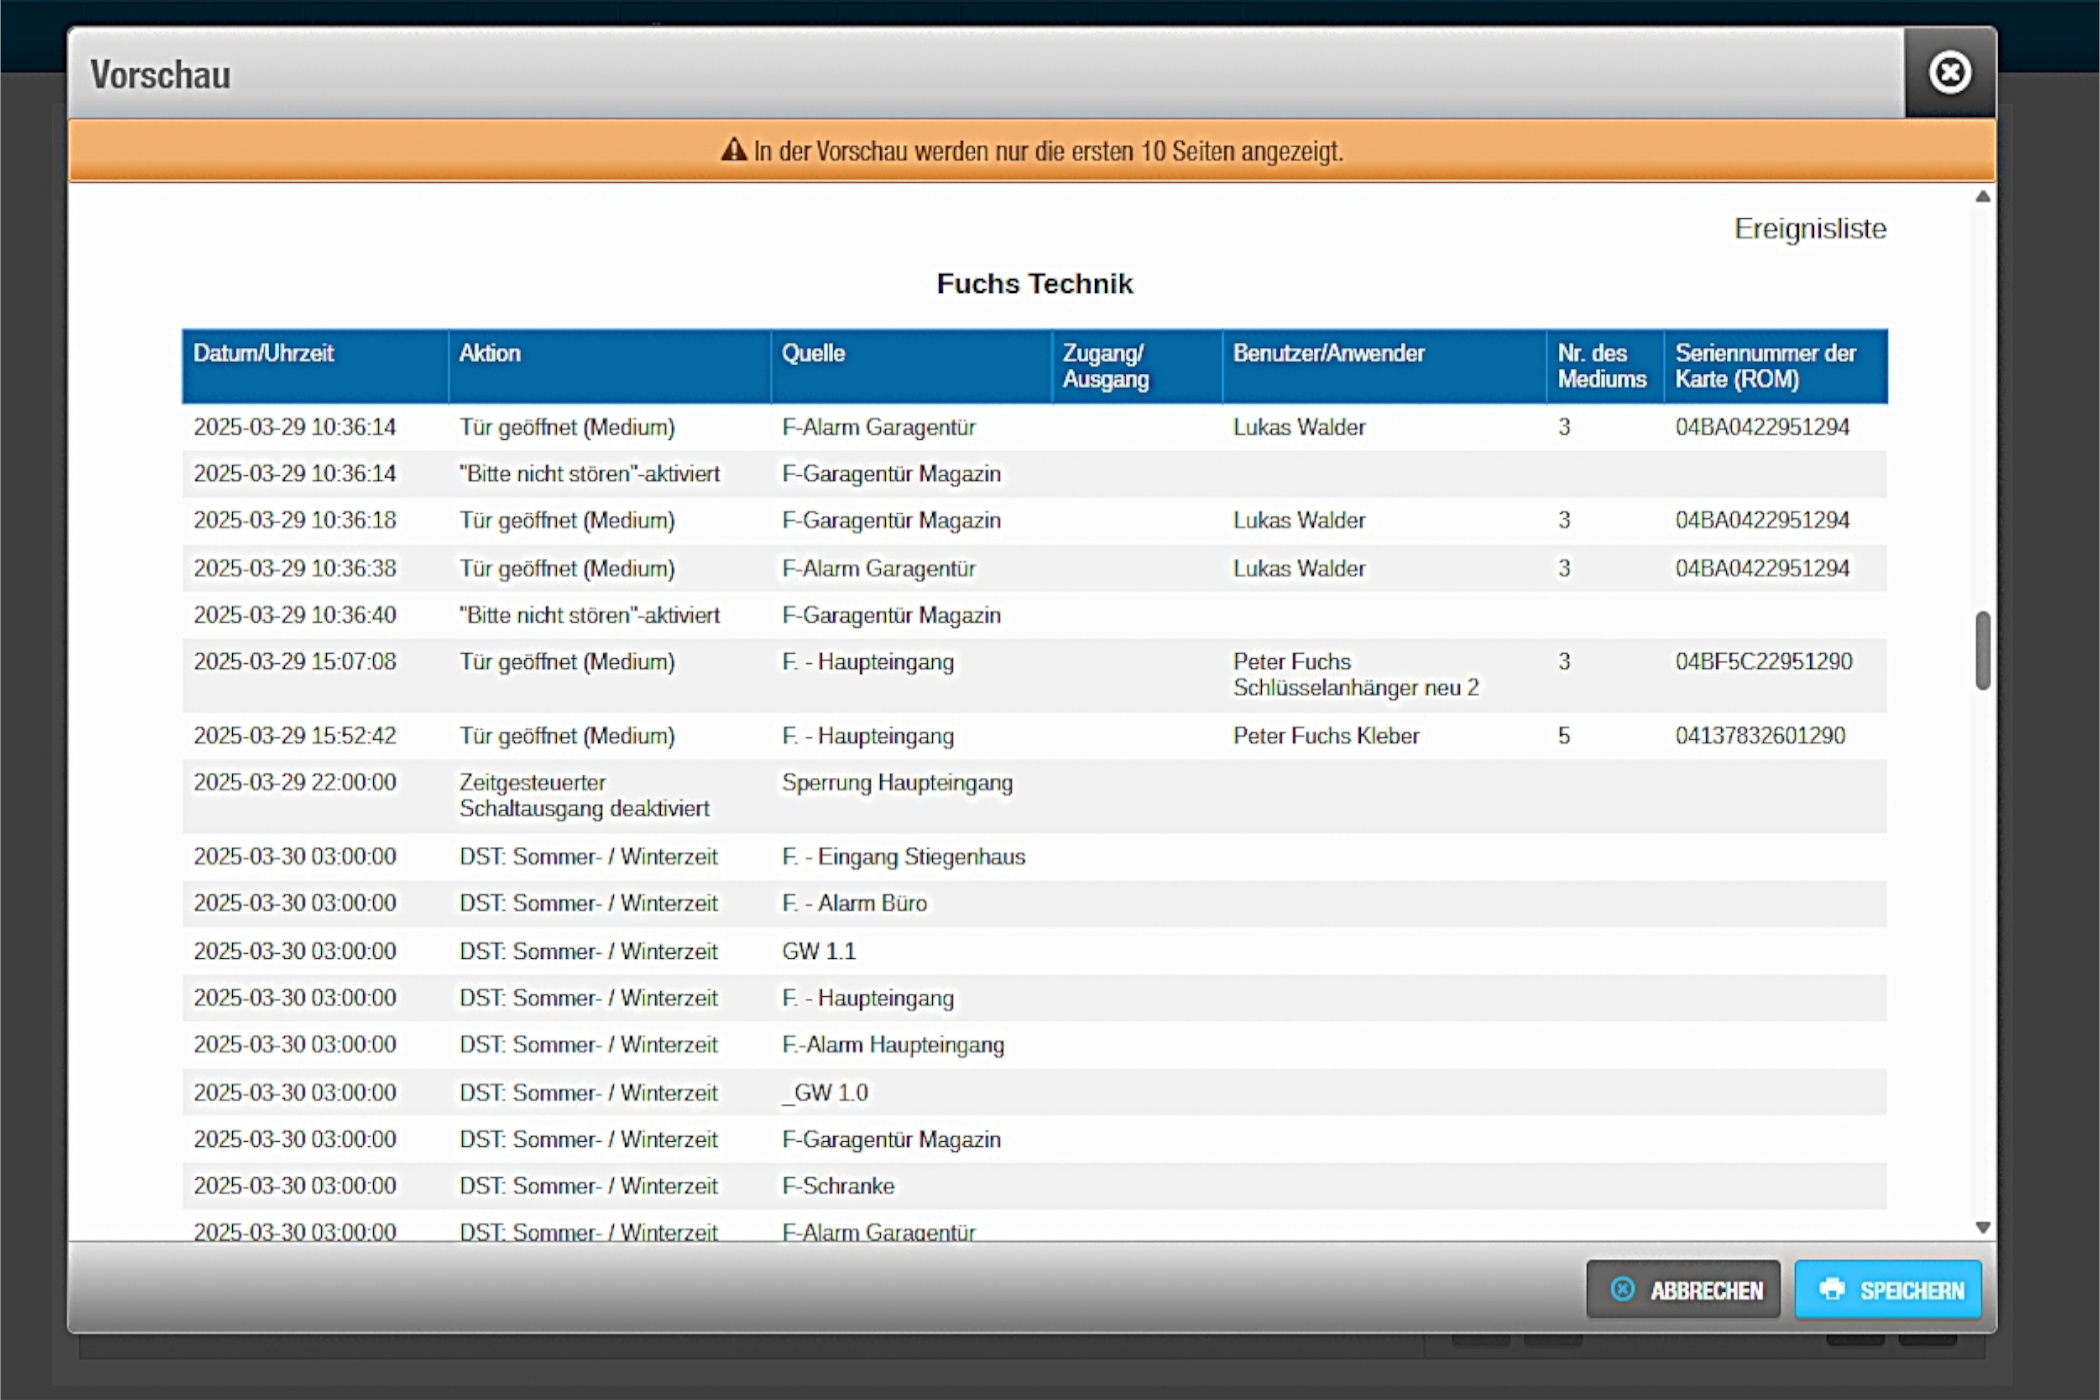Select the Sperrung Haupteingang event row
The image size is (2100, 1400).
(896, 783)
